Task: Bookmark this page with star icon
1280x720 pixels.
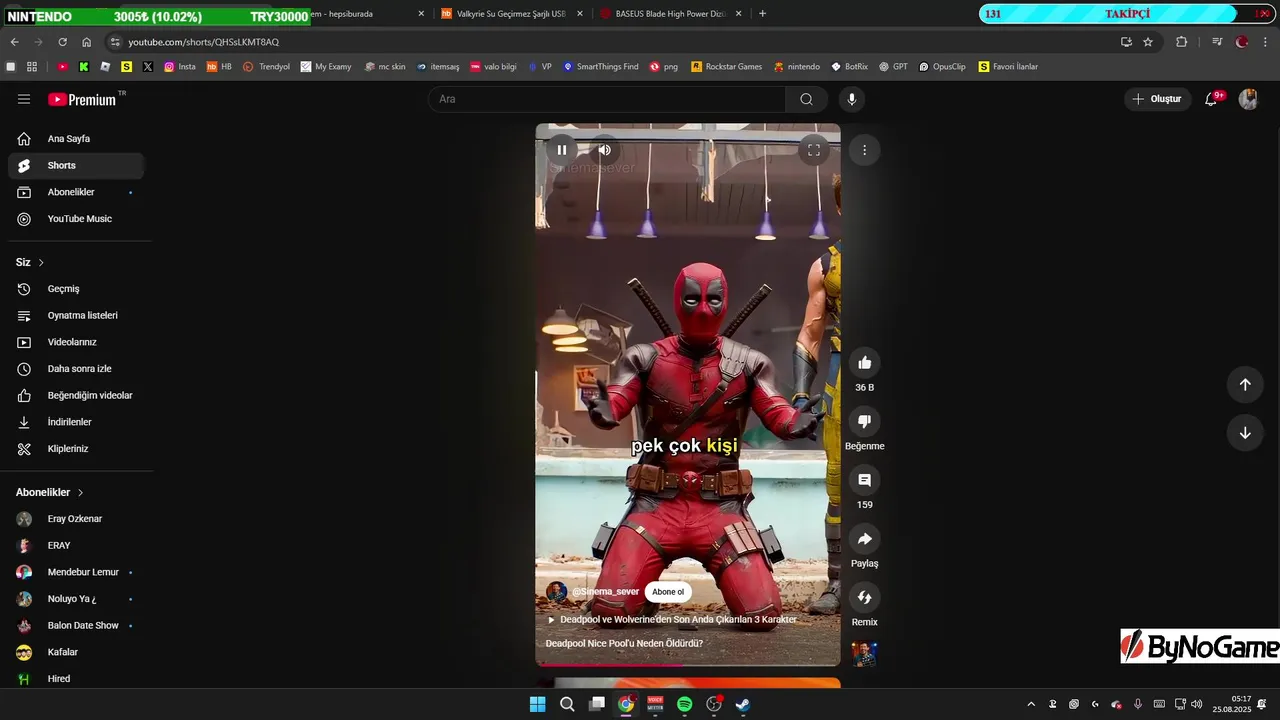Action: (1148, 42)
